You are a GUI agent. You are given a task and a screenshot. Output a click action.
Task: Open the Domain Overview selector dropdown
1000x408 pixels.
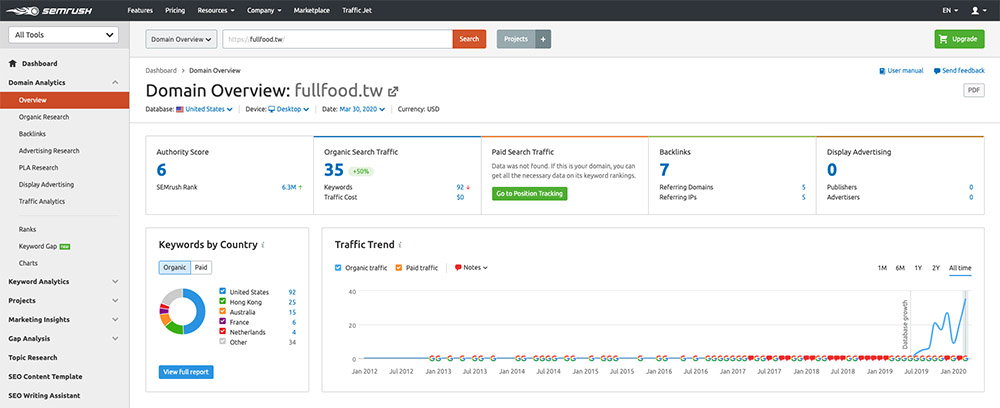click(181, 39)
